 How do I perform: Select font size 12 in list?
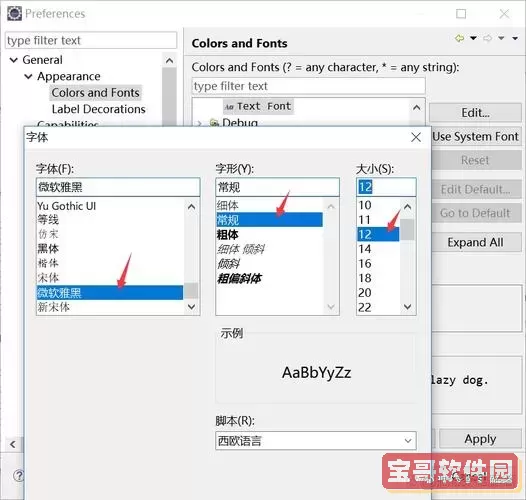pyautogui.click(x=378, y=234)
